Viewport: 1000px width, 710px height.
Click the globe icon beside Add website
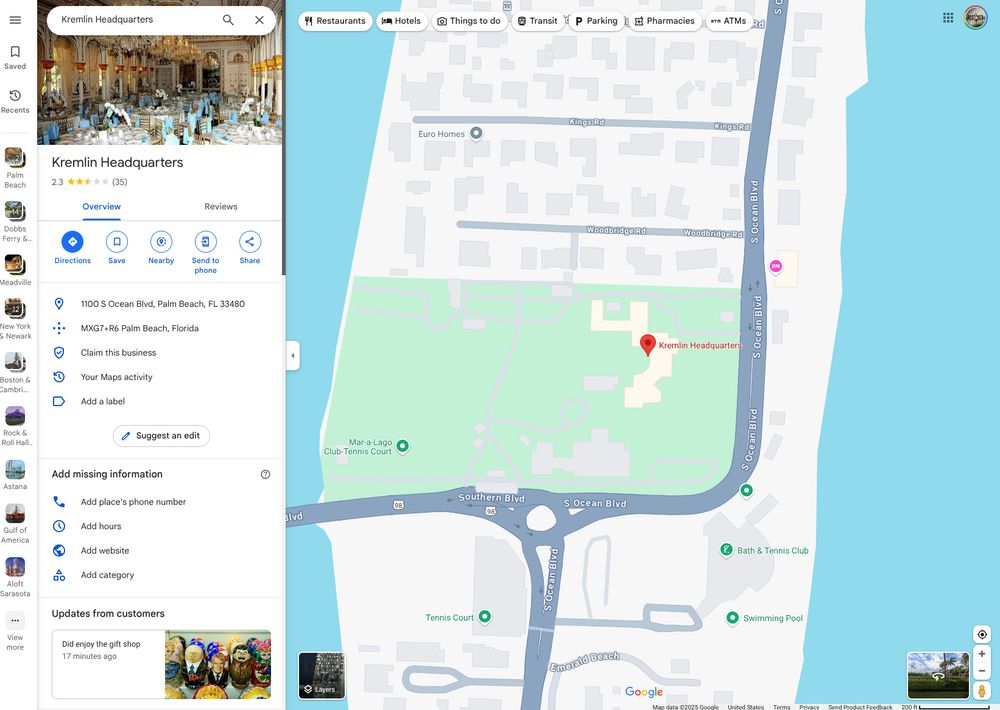click(59, 550)
